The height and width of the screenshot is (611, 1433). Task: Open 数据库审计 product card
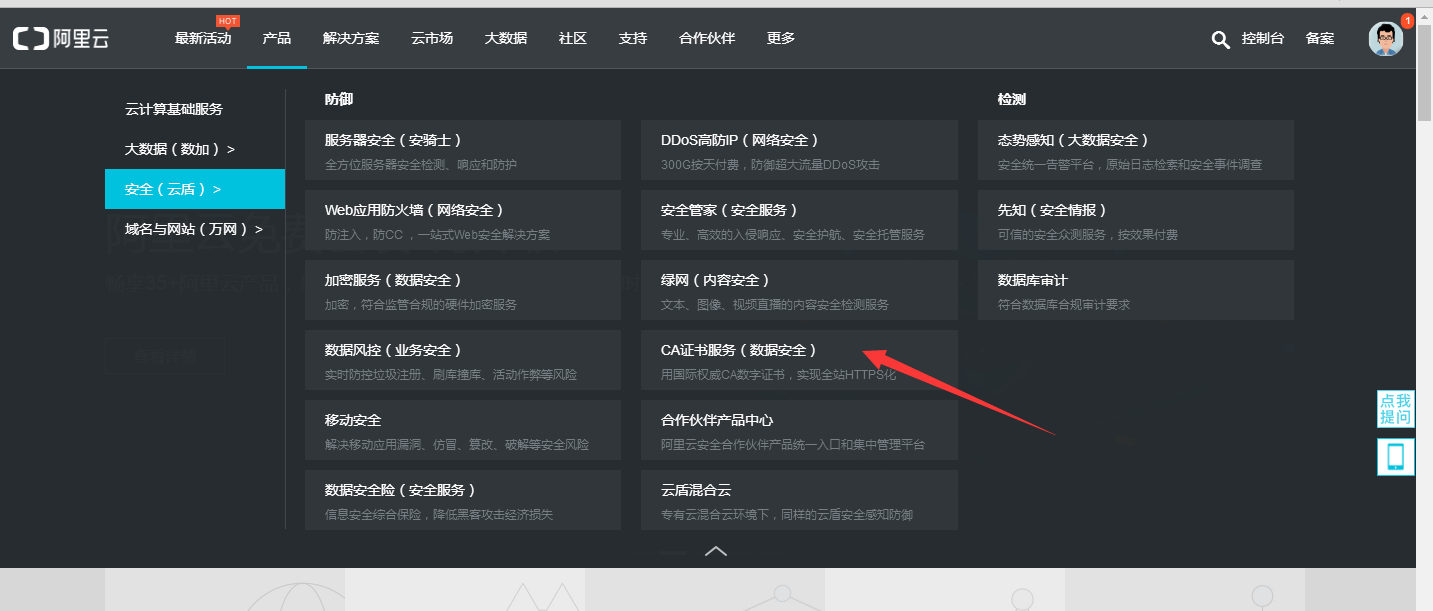click(x=1136, y=290)
